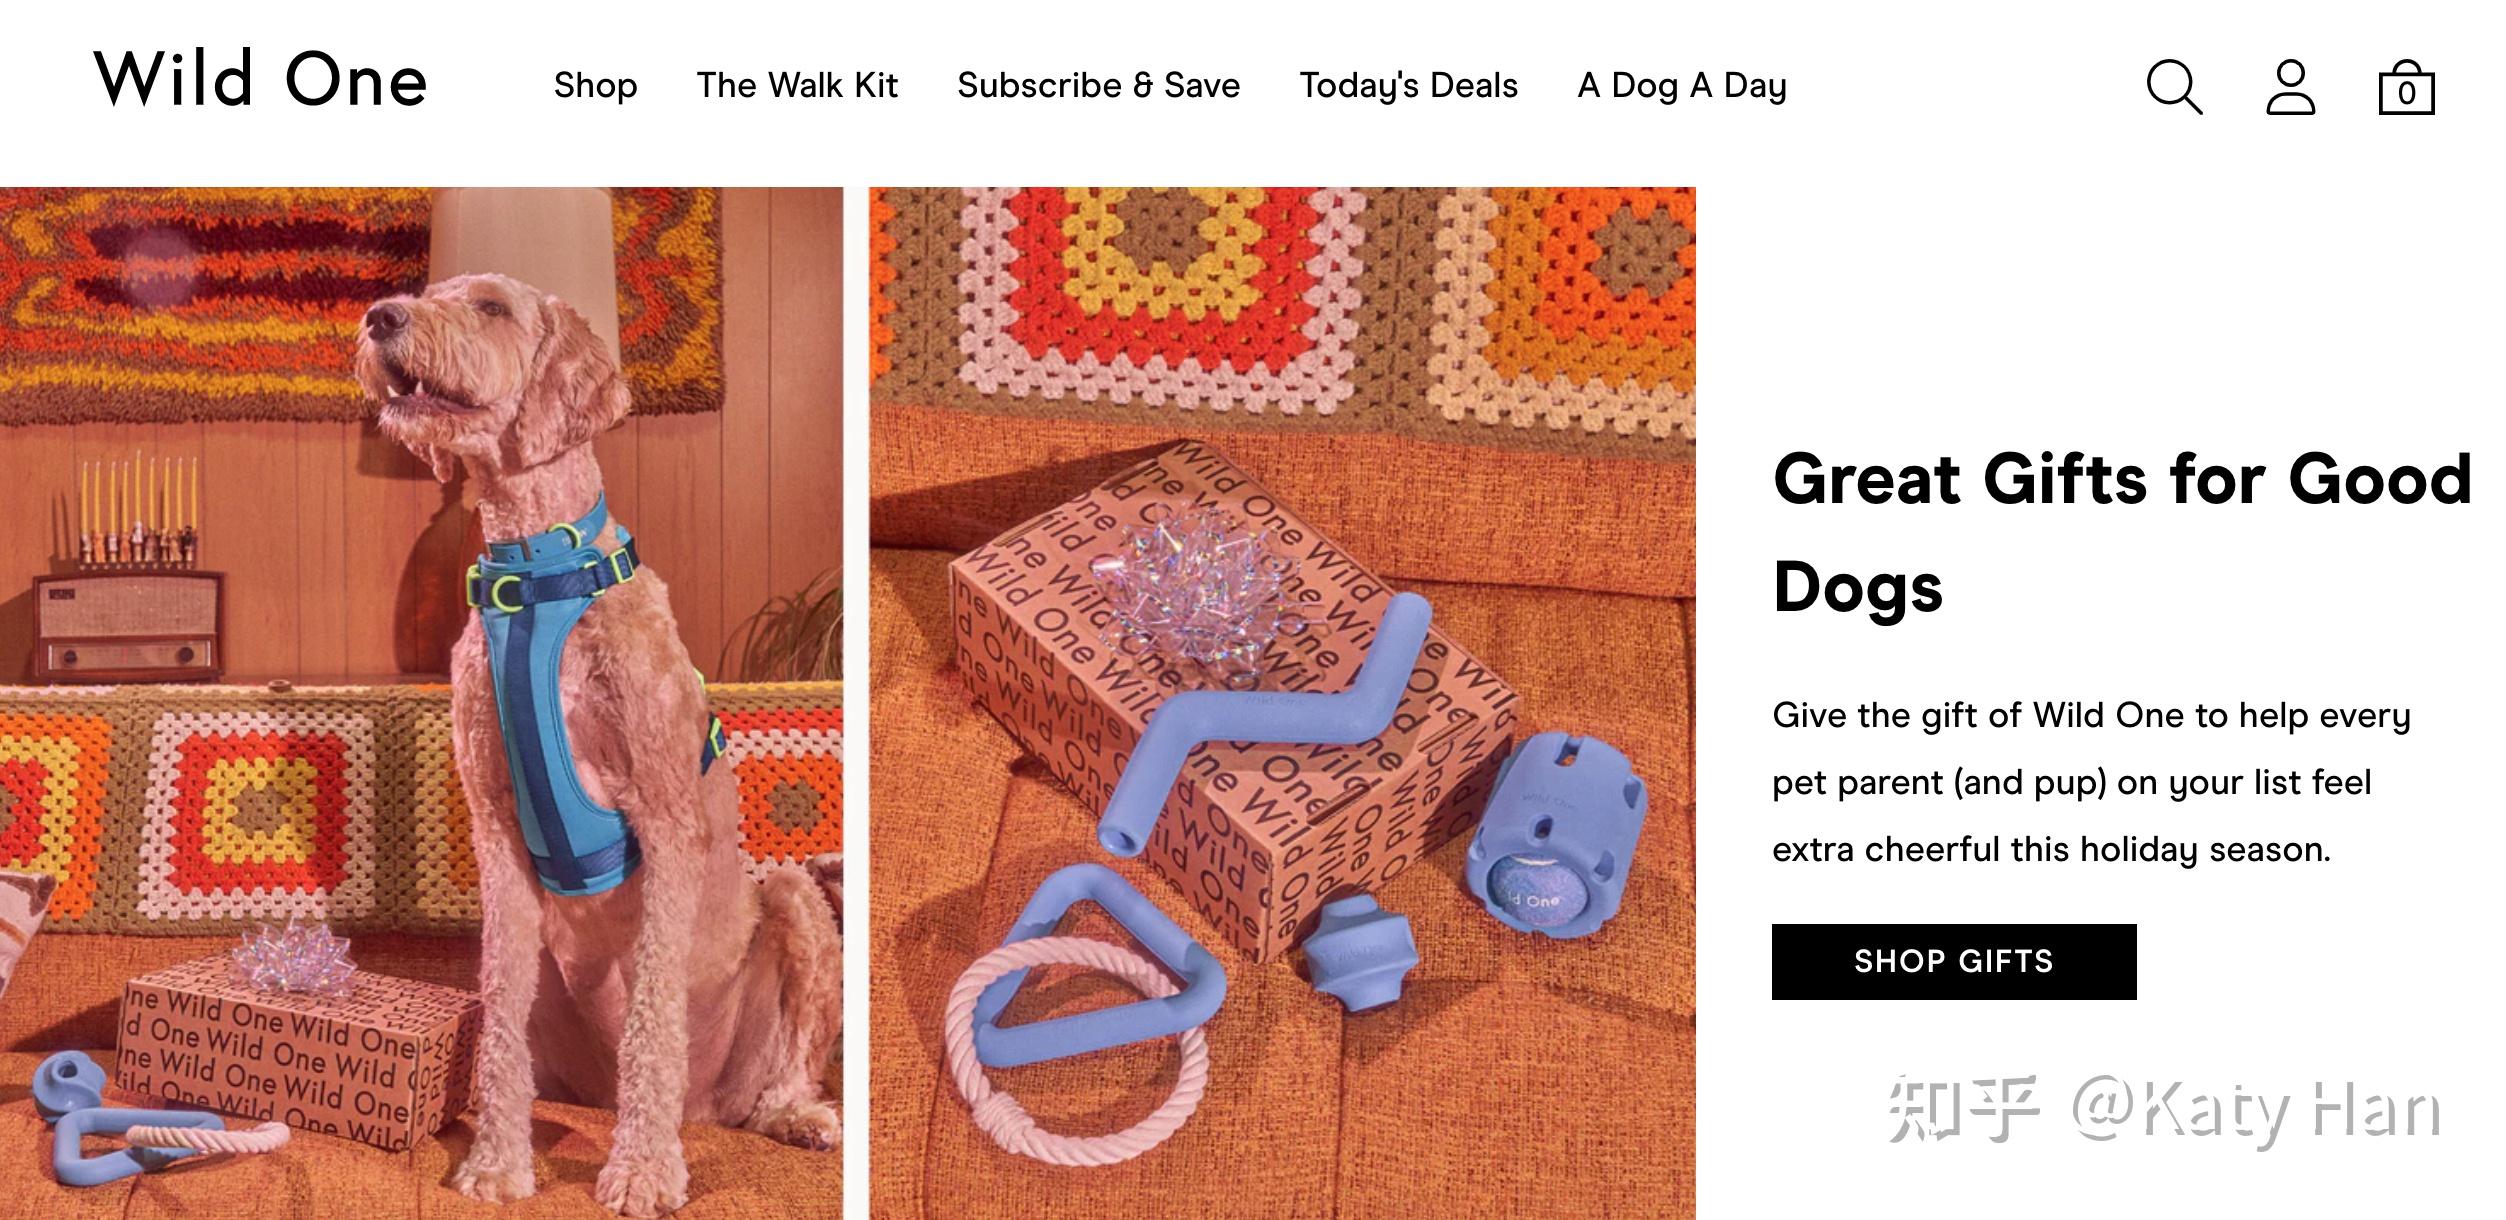Open the Shop menu
The height and width of the screenshot is (1220, 2506).
click(x=595, y=86)
